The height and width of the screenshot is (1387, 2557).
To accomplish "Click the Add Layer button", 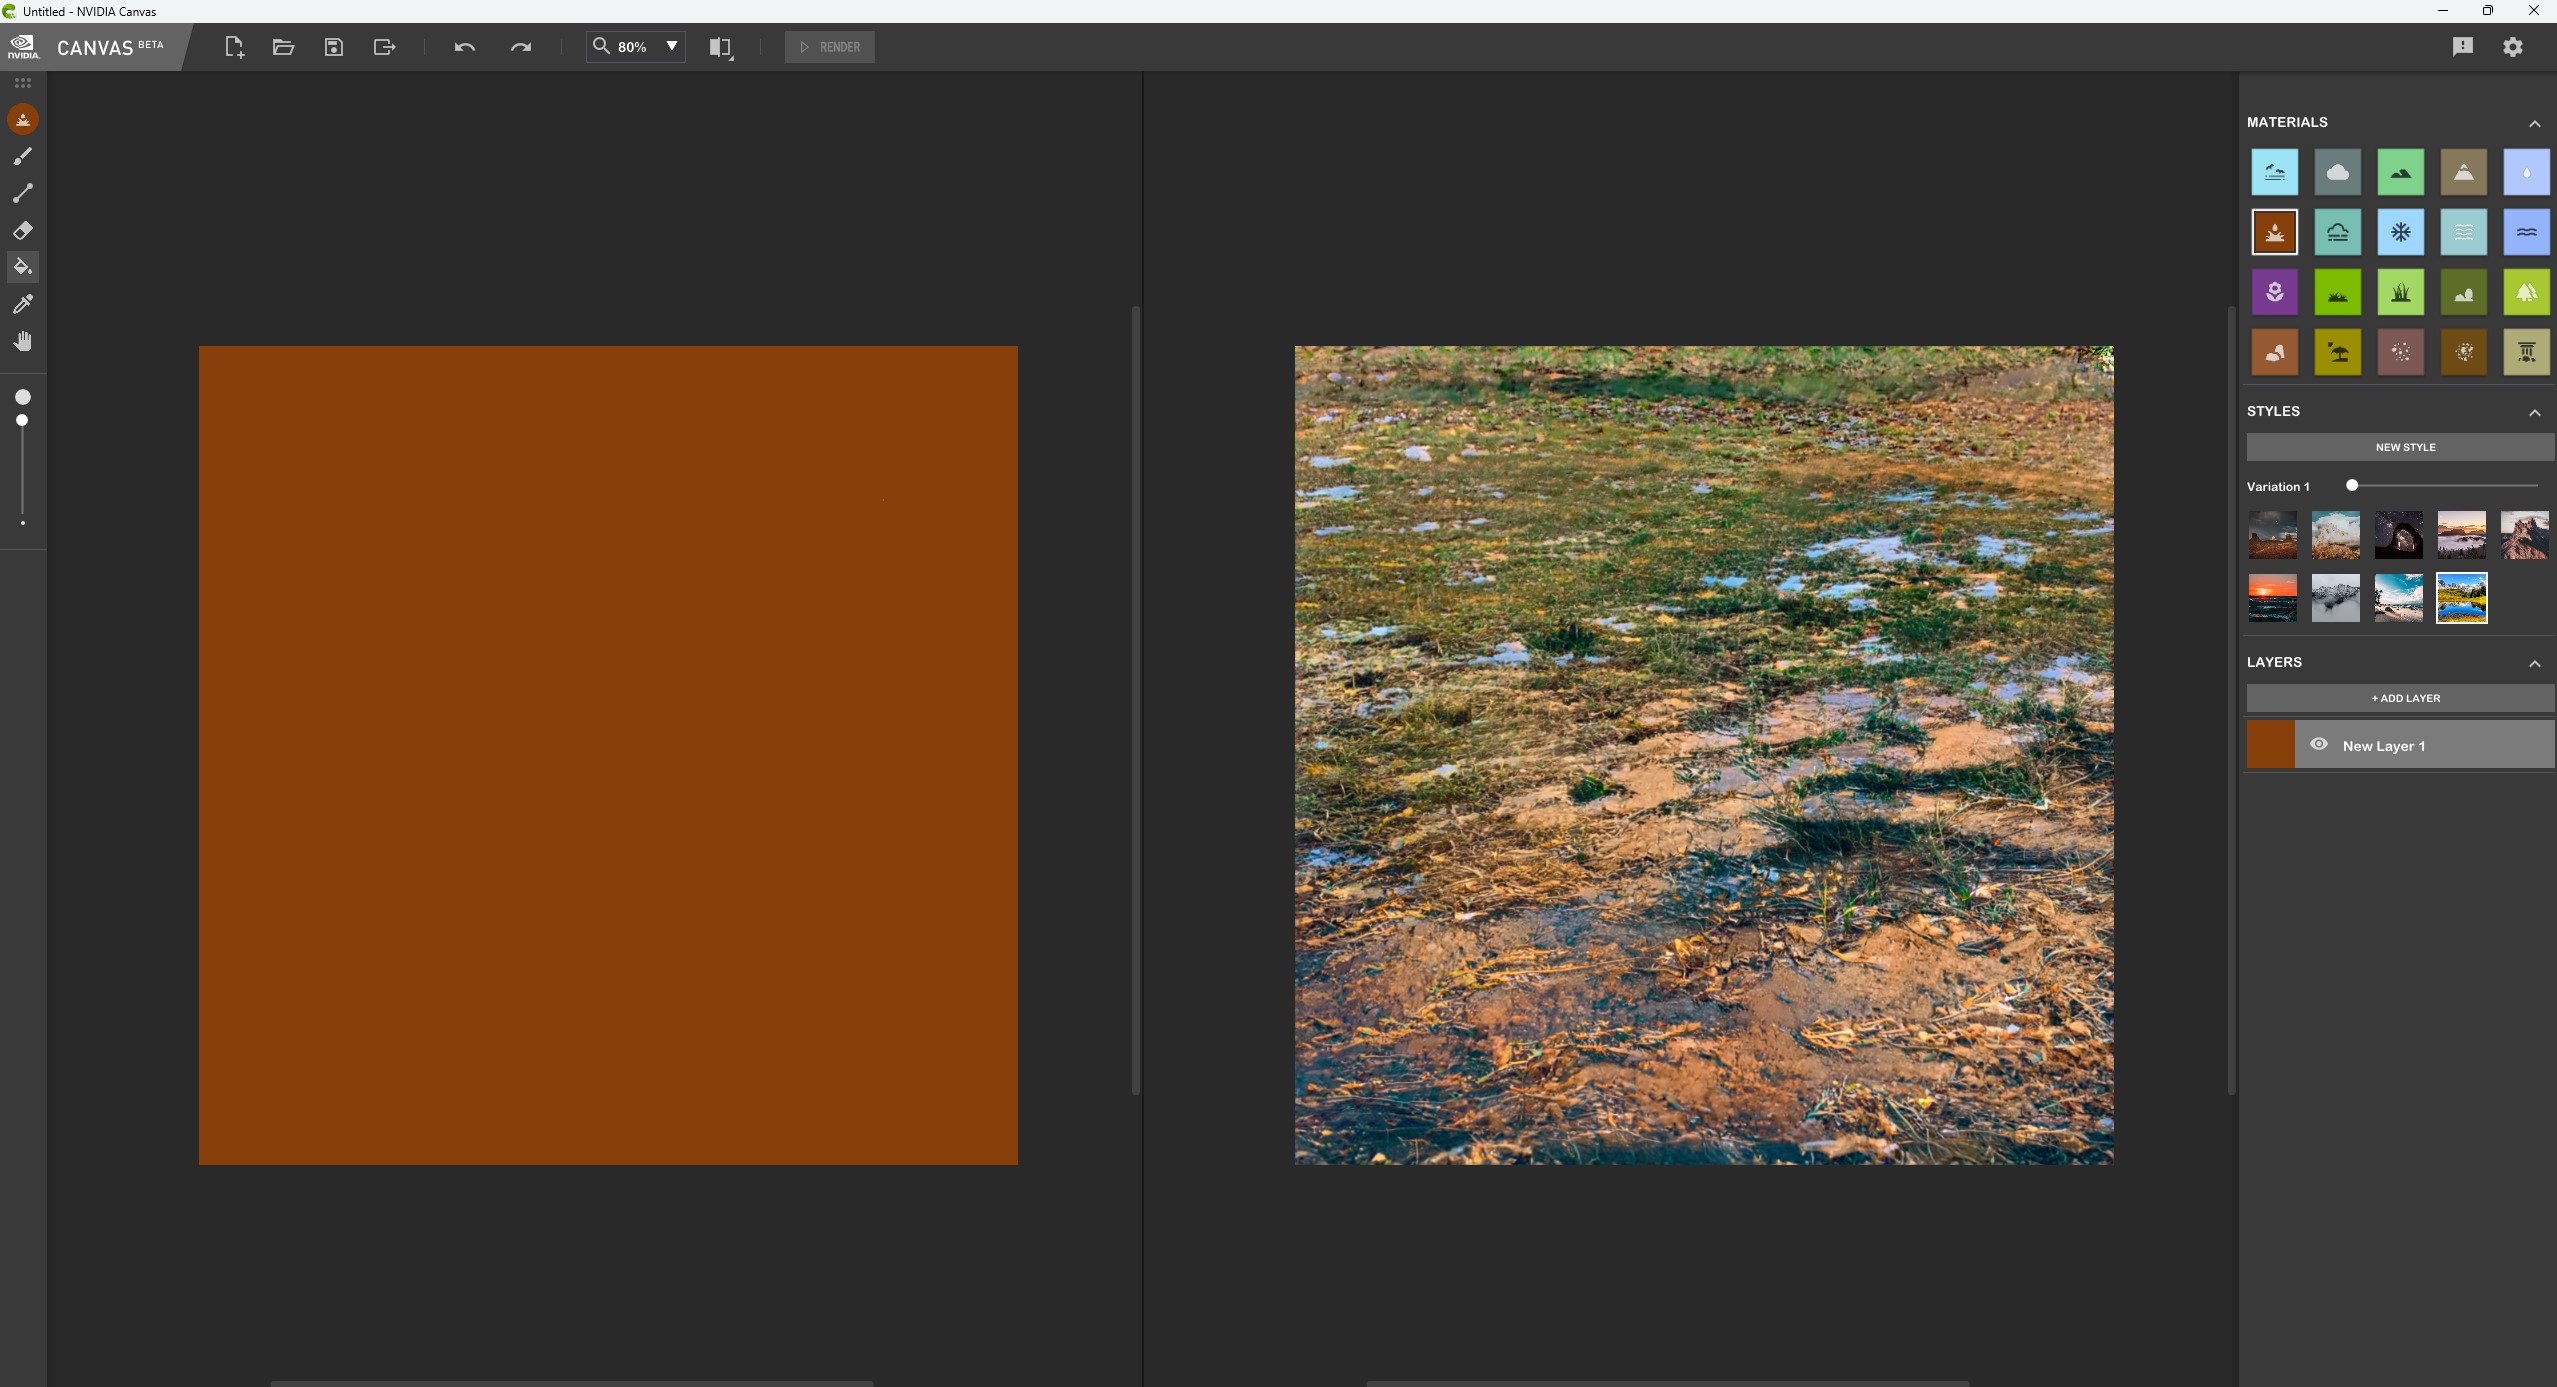I will (x=2400, y=698).
